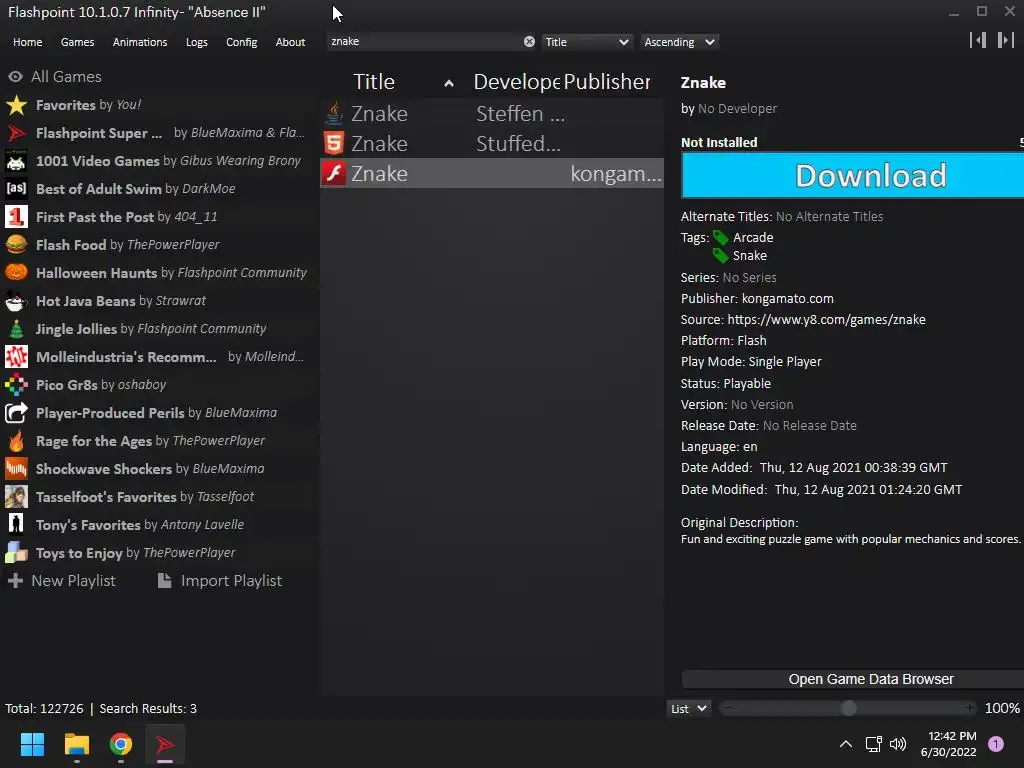This screenshot has height=768, width=1024.
Task: Click the Molleindustria's Recommendations icon
Action: tap(16, 357)
